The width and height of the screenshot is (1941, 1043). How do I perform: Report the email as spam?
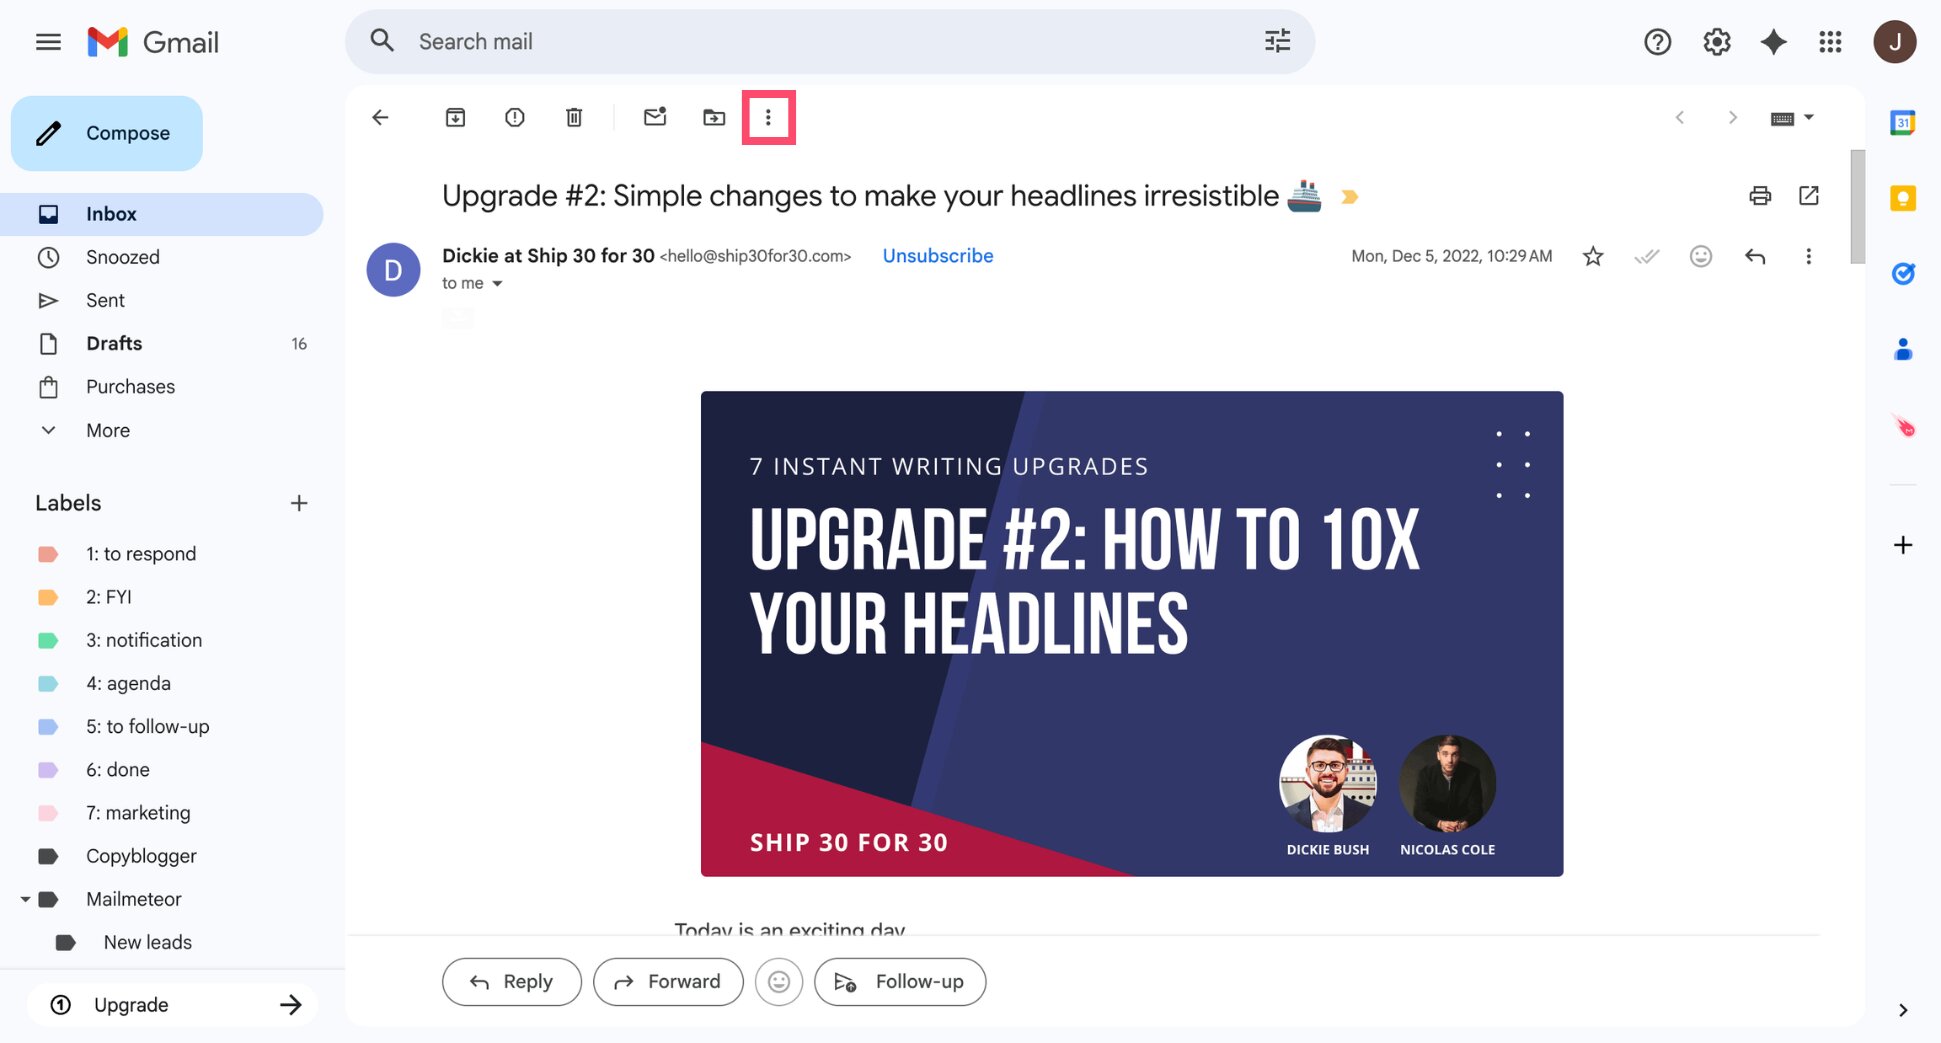pyautogui.click(x=514, y=117)
